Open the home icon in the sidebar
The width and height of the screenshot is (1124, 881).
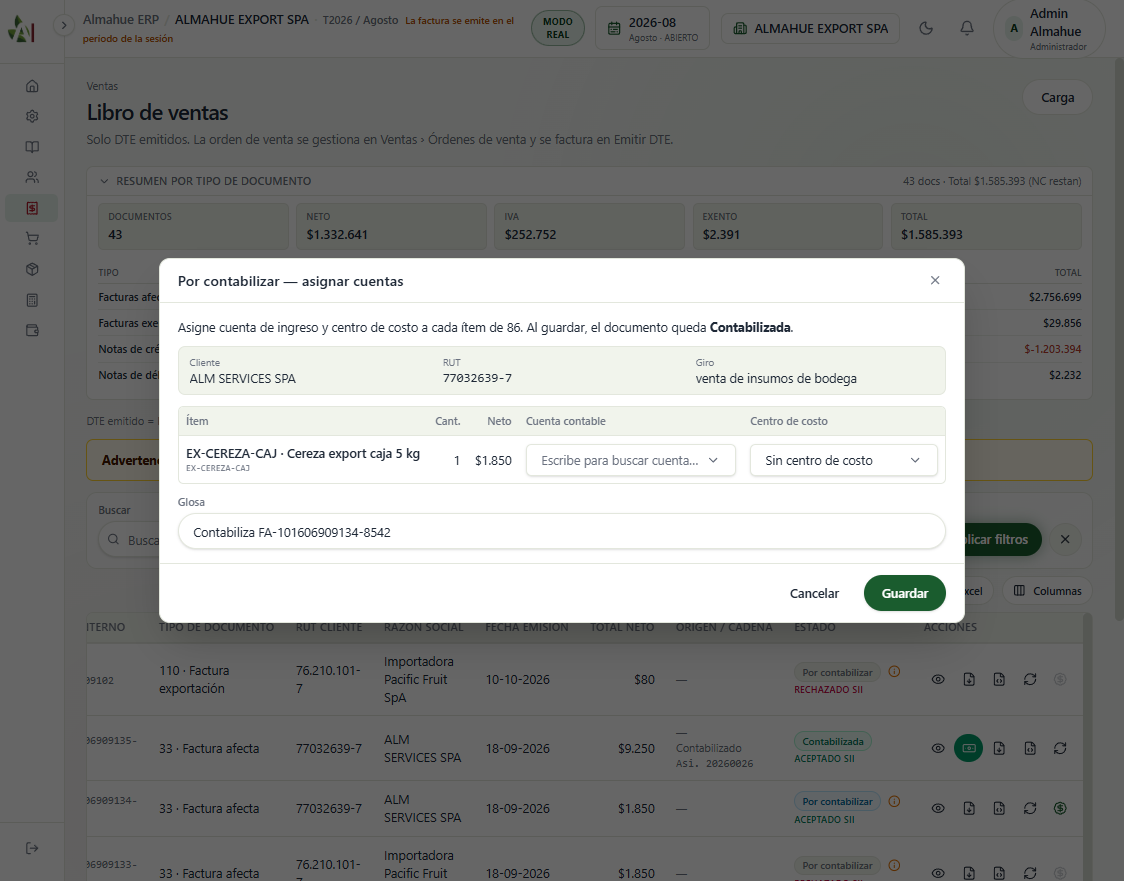(32, 86)
